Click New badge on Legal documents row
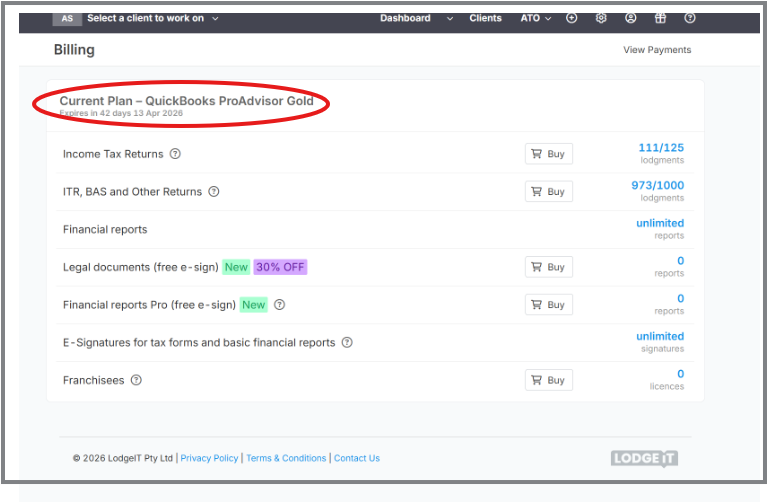 click(x=236, y=267)
